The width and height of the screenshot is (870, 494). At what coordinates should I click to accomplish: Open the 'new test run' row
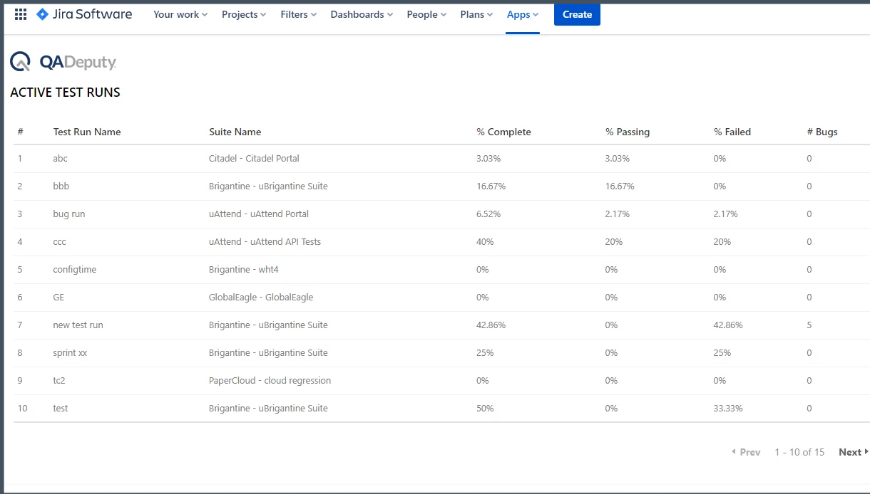(x=78, y=325)
